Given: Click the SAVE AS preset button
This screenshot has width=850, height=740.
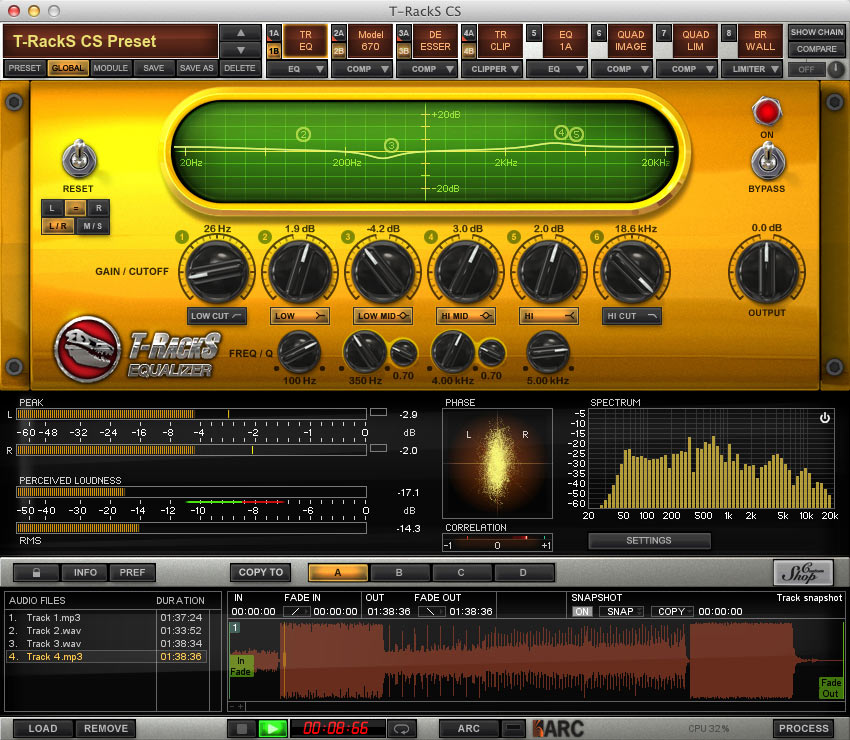Looking at the screenshot, I should coord(196,69).
